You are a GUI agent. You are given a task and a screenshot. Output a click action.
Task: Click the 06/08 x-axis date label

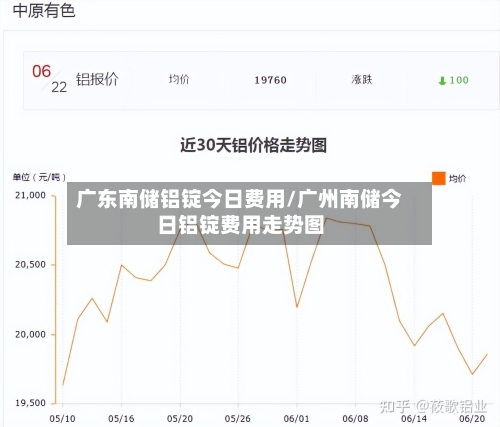pyautogui.click(x=355, y=418)
